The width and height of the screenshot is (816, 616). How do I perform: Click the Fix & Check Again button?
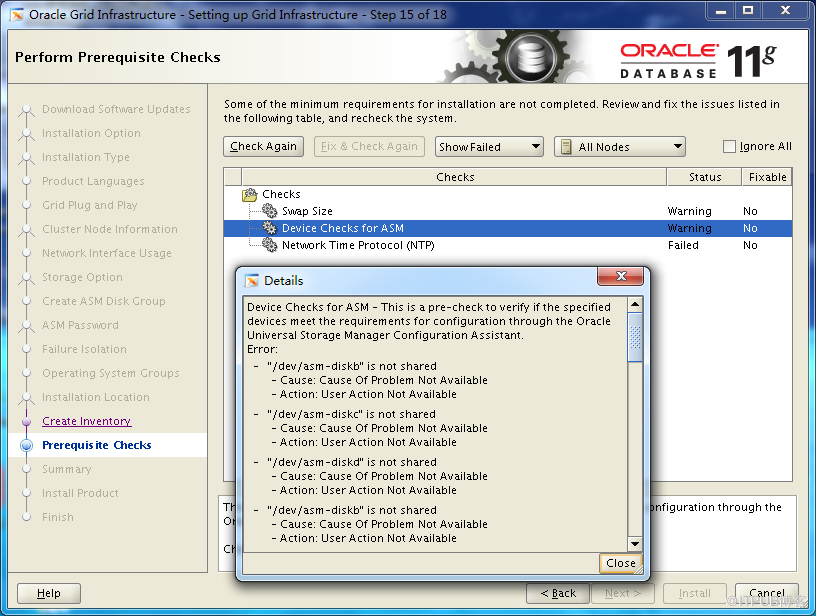369,147
